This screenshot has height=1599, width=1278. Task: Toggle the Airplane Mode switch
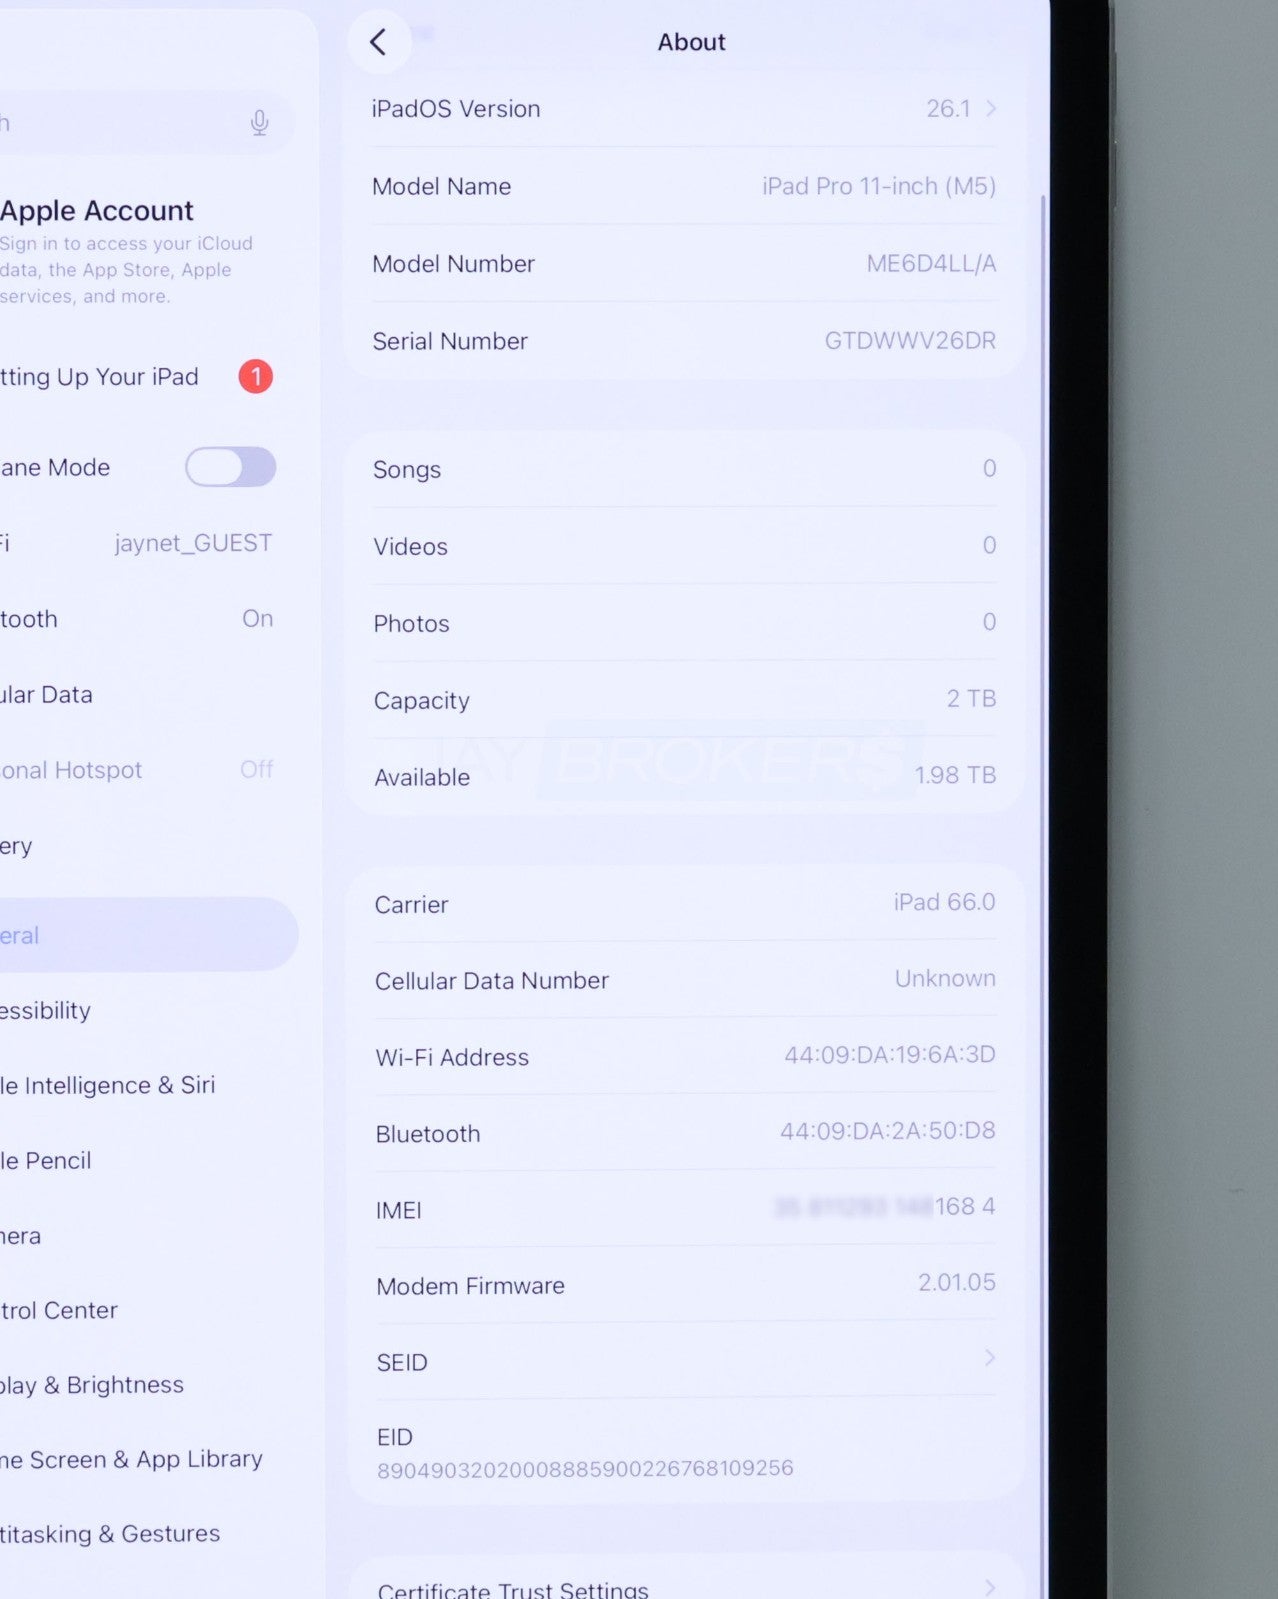[230, 467]
